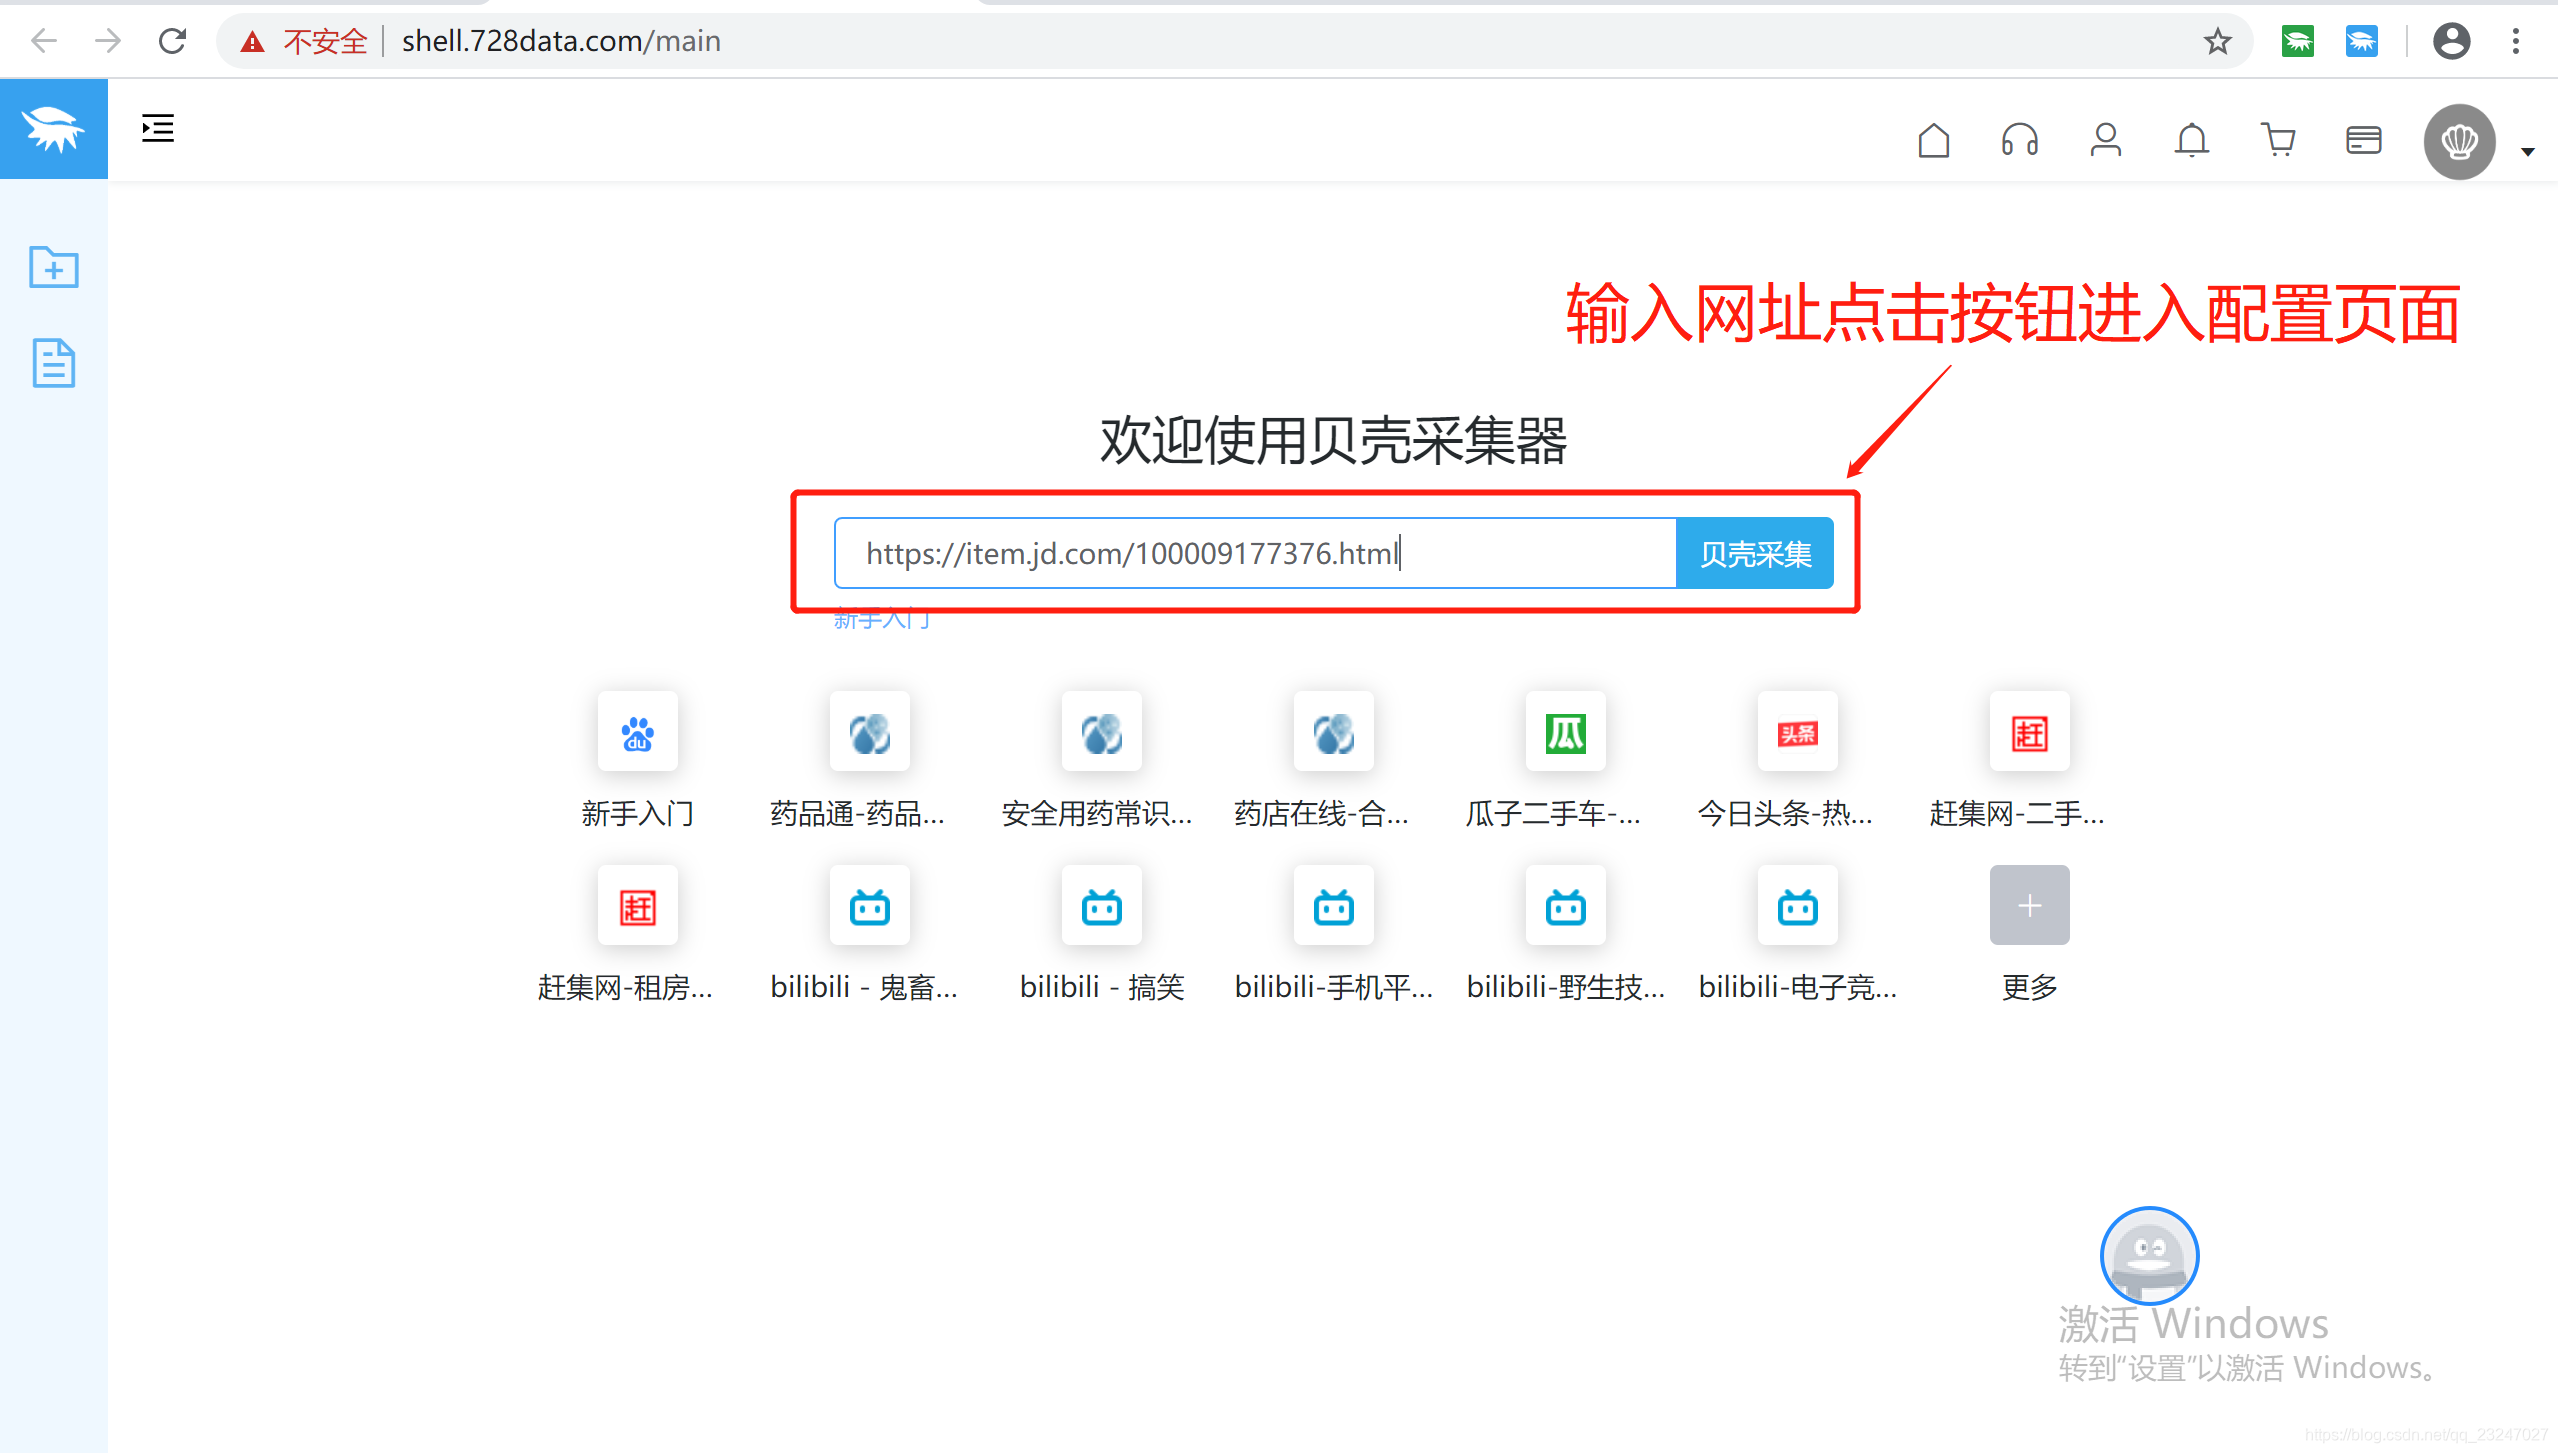
Task: Open the bilibili - 搞笑 template icon
Action: pyautogui.click(x=1101, y=906)
